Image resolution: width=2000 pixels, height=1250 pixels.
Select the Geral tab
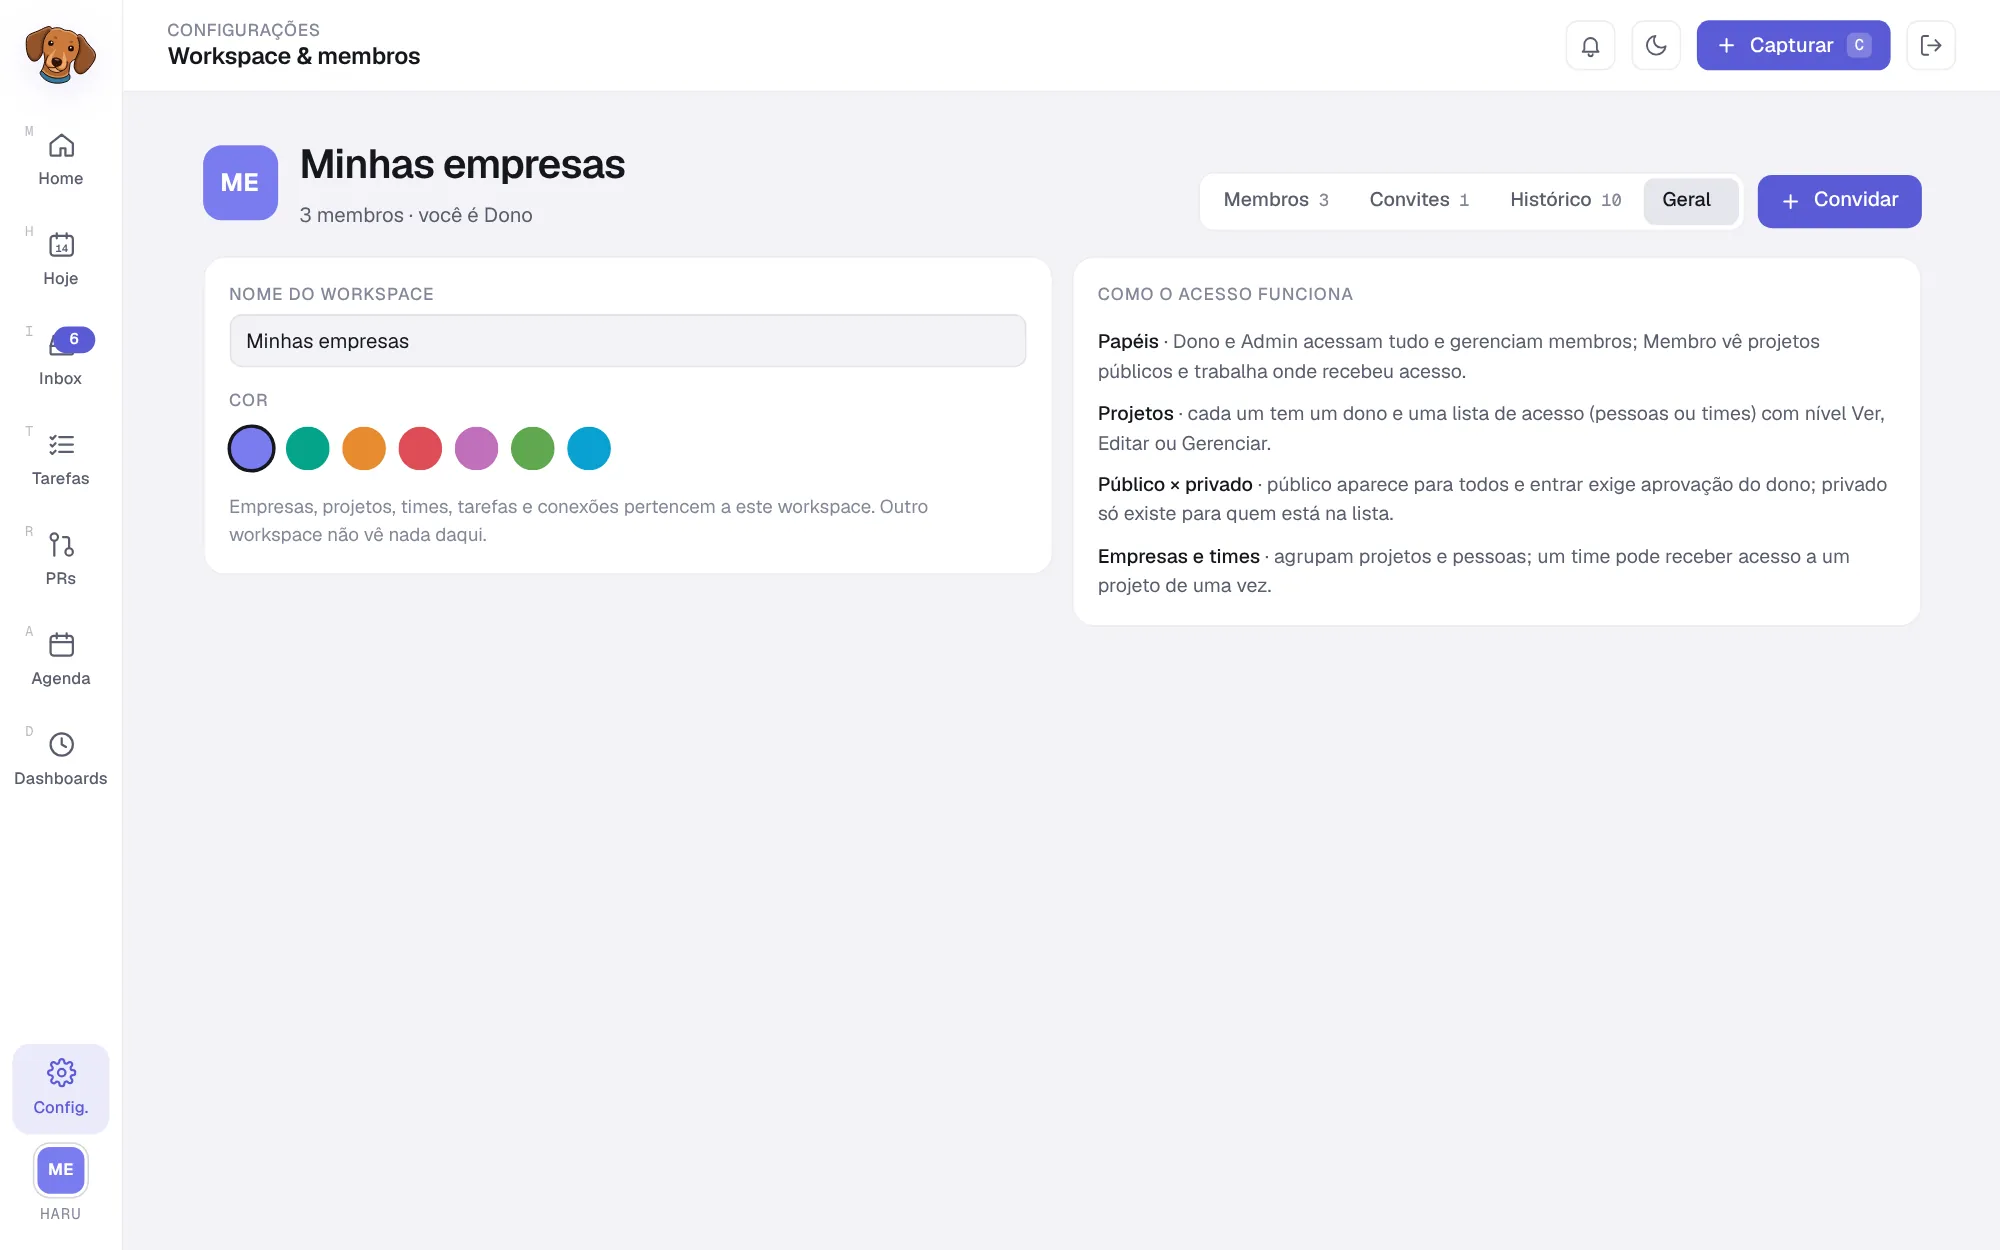tap(1690, 200)
